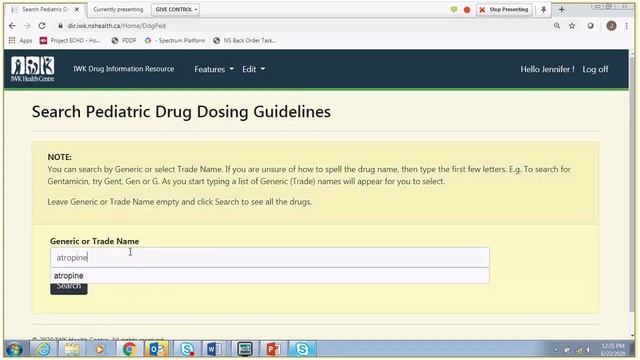Open PowerPoint from the taskbar
The width and height of the screenshot is (640, 360).
(x=273, y=349)
